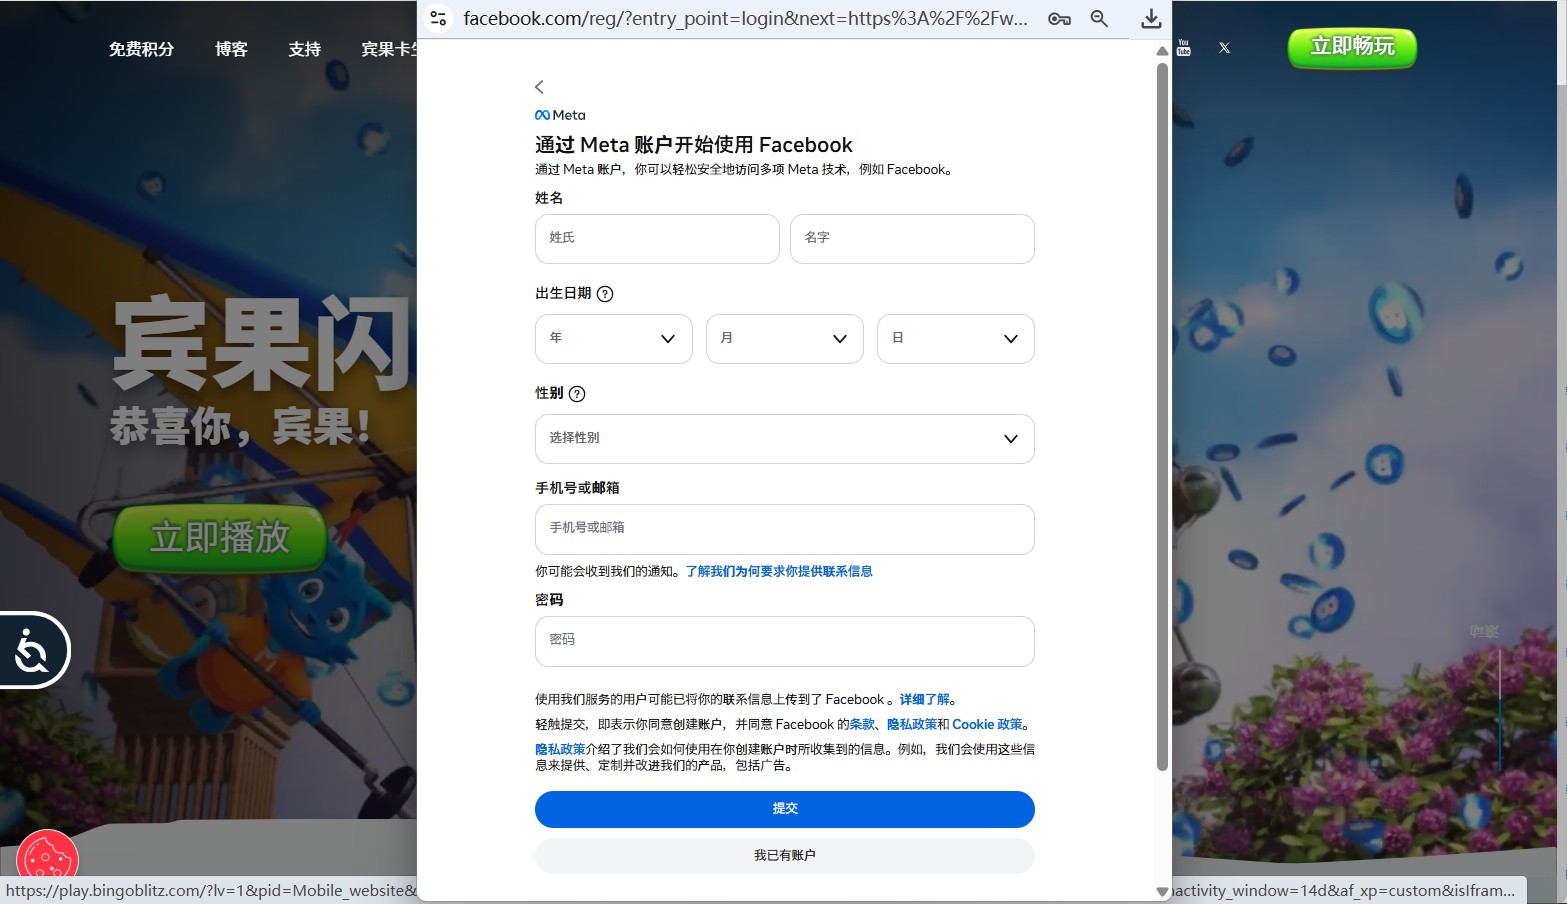This screenshot has width=1567, height=904.
Task: Click the 我已有账户 button
Action: 785,856
